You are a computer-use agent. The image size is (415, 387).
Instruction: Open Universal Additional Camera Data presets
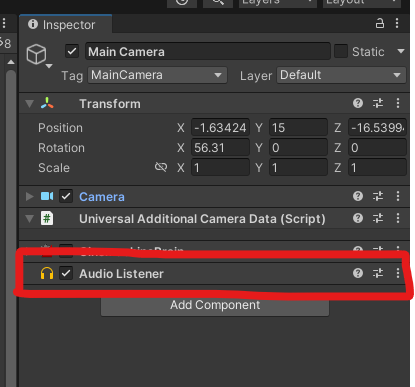click(378, 218)
